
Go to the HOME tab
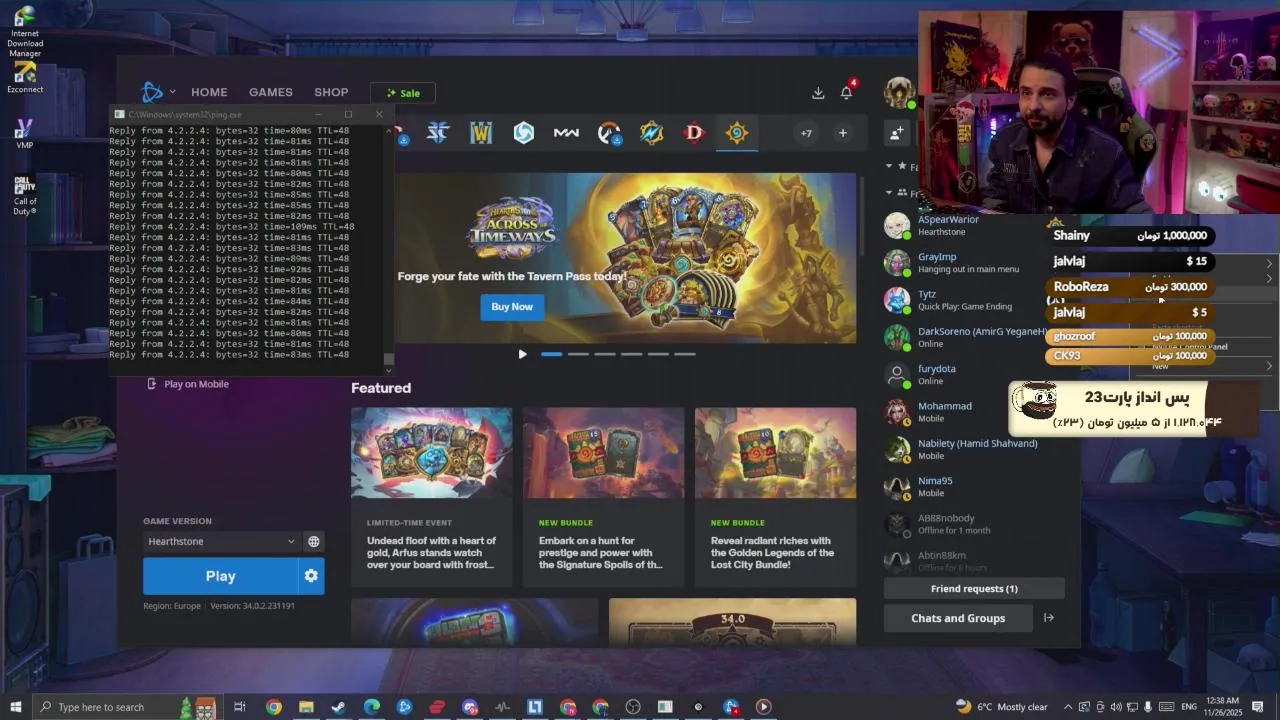pyautogui.click(x=209, y=92)
